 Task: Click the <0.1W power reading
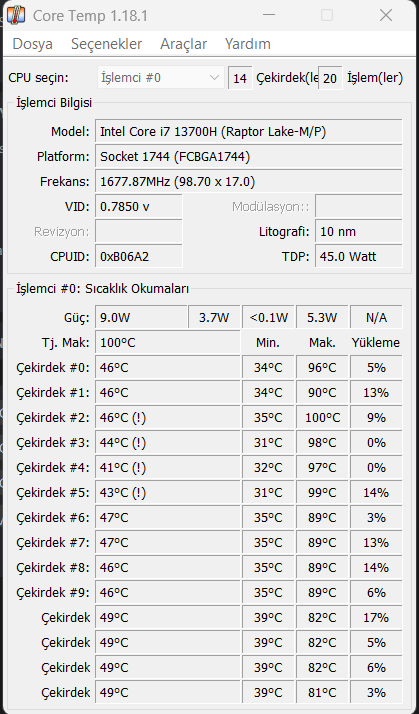pyautogui.click(x=268, y=317)
